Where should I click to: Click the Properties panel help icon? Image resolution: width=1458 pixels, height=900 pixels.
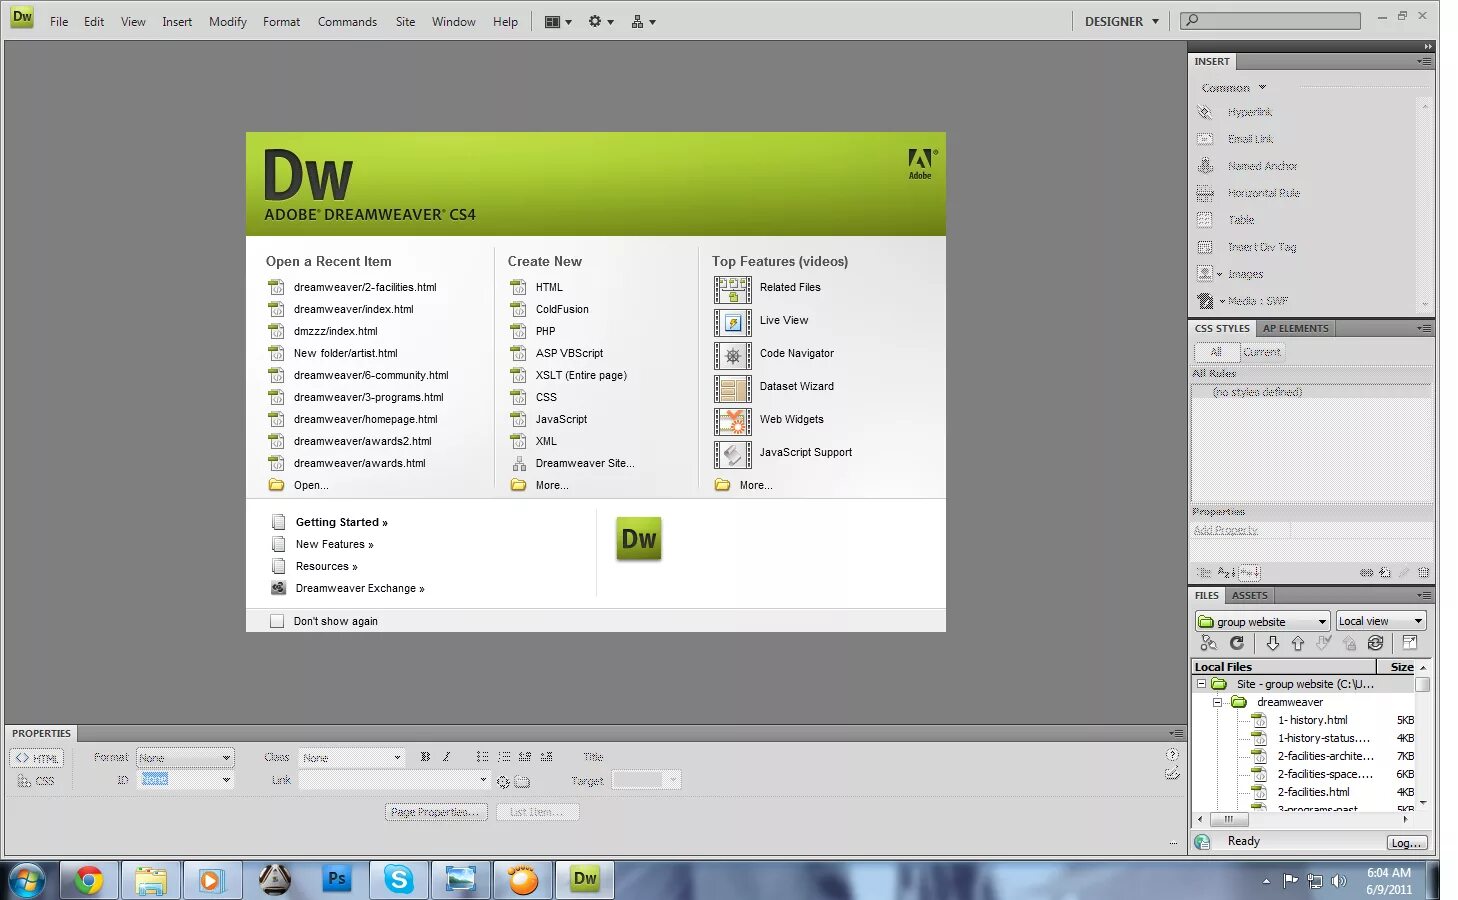coord(1172,755)
